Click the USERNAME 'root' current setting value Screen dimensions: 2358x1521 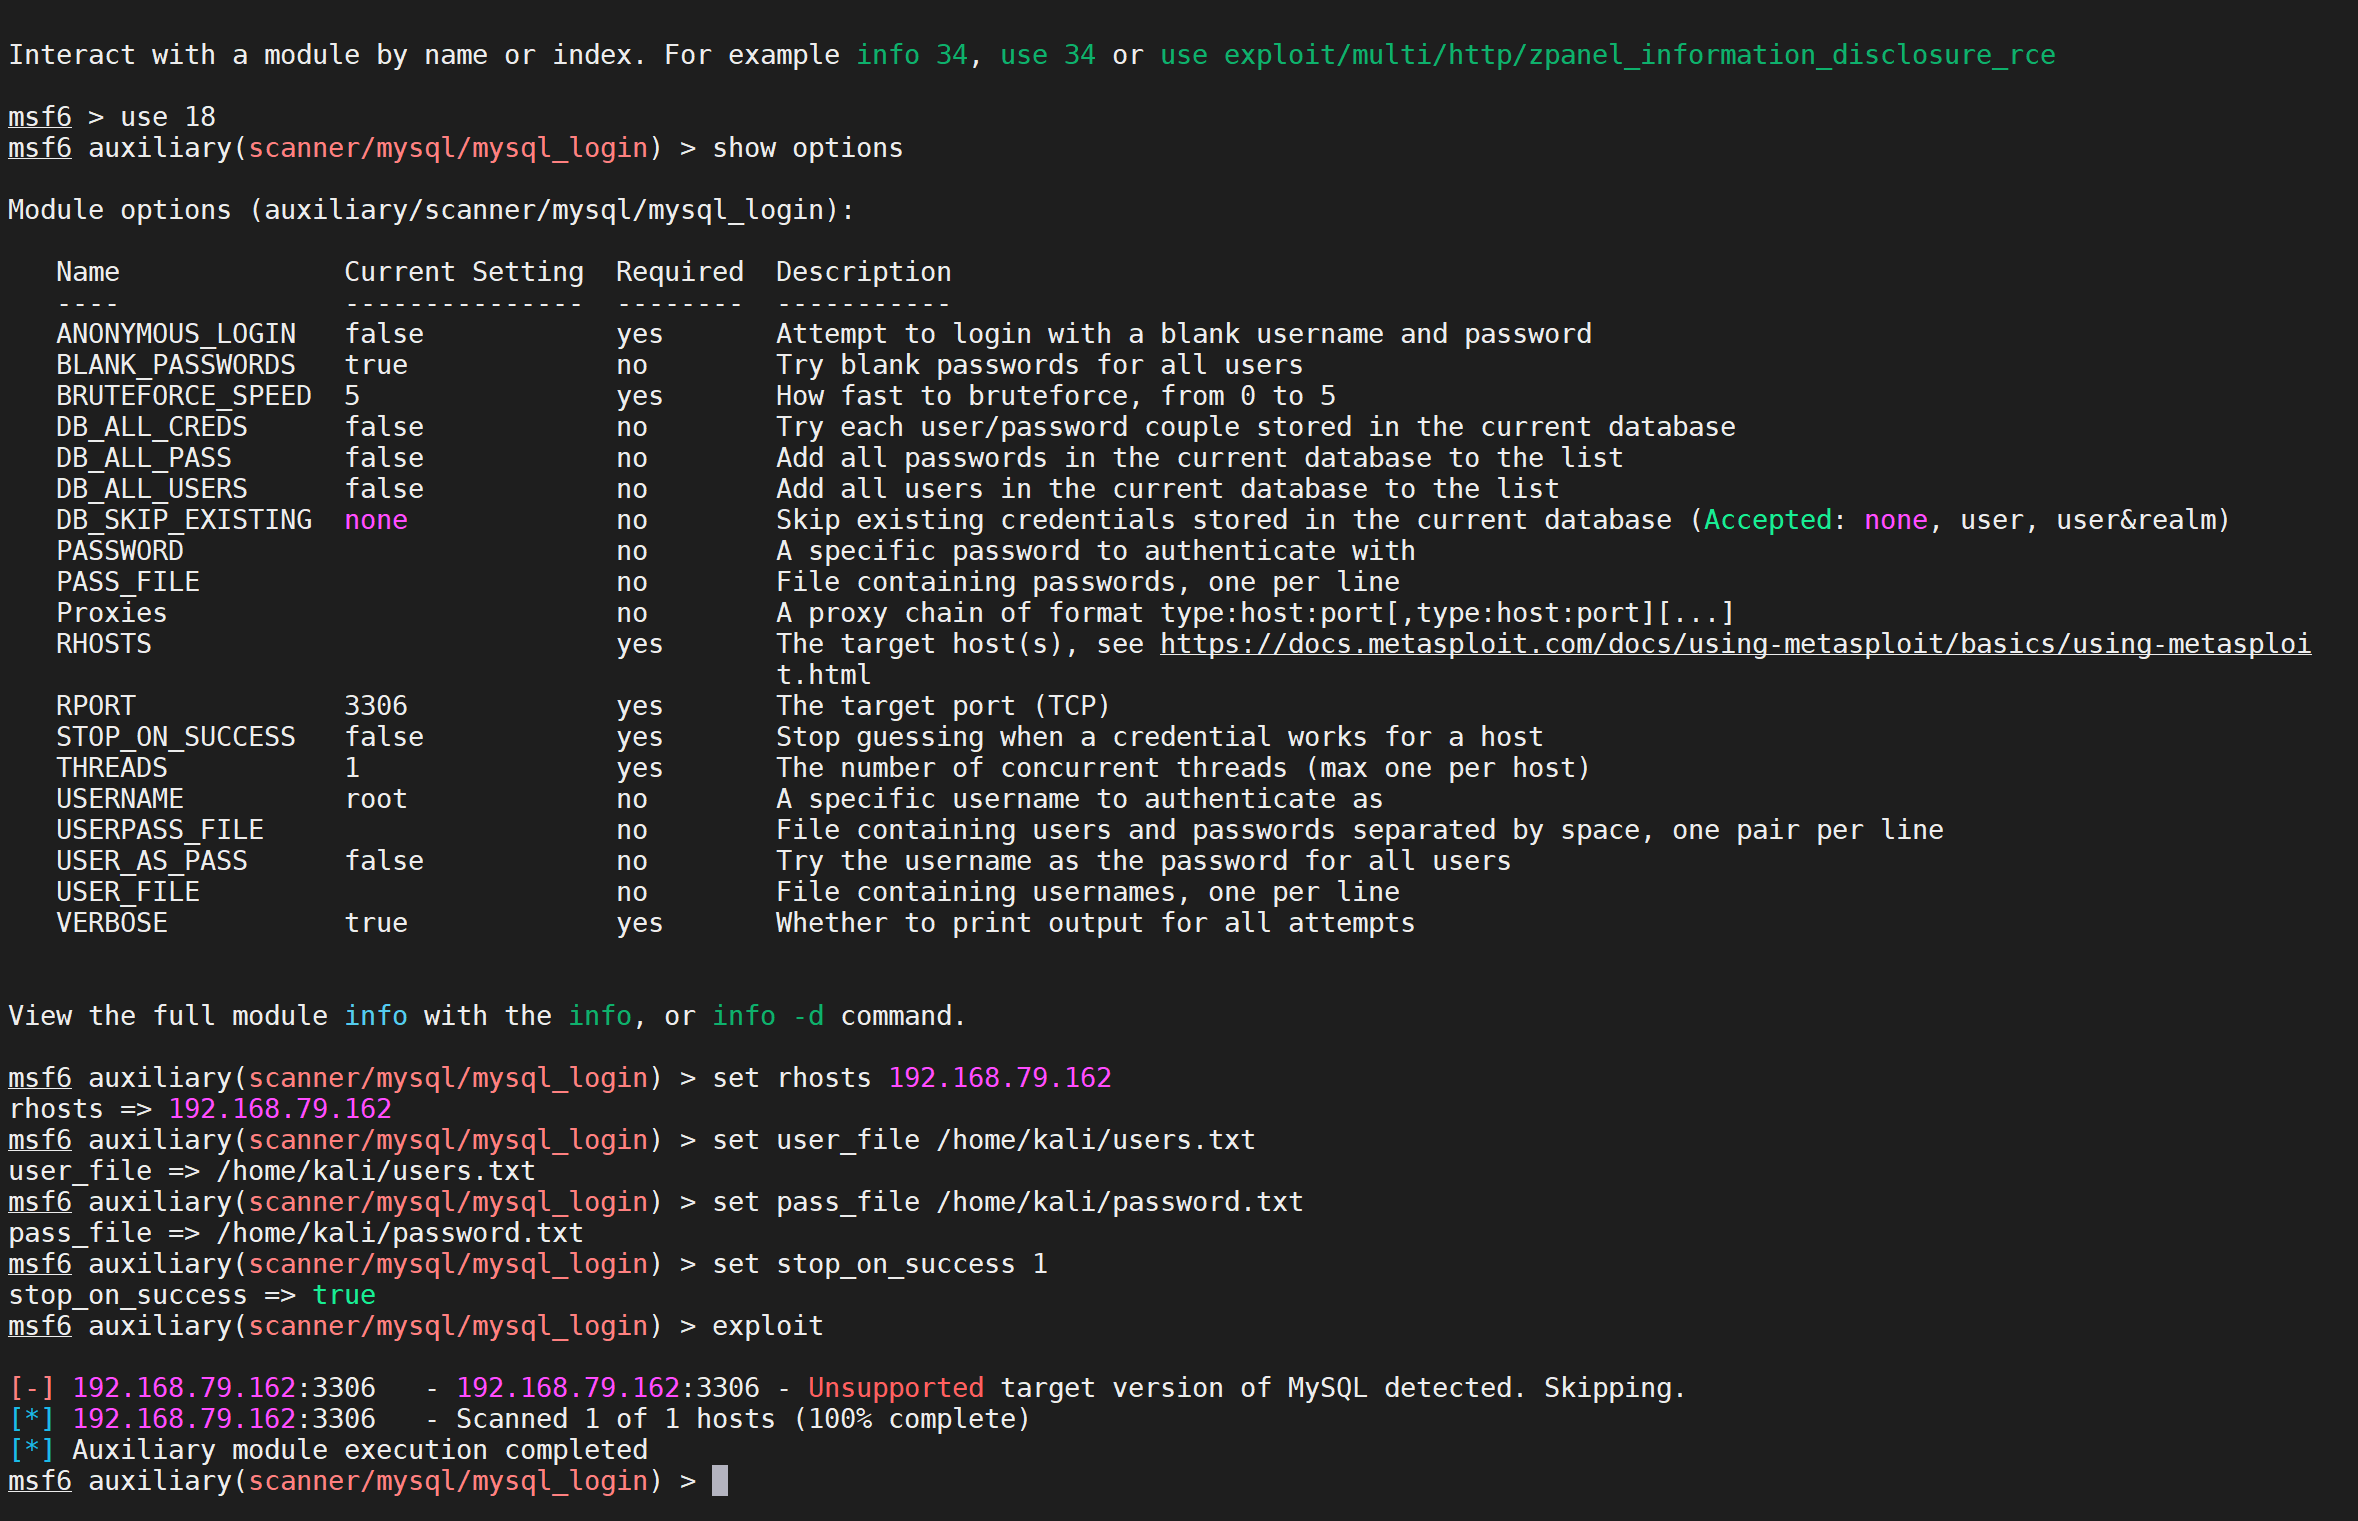376,799
